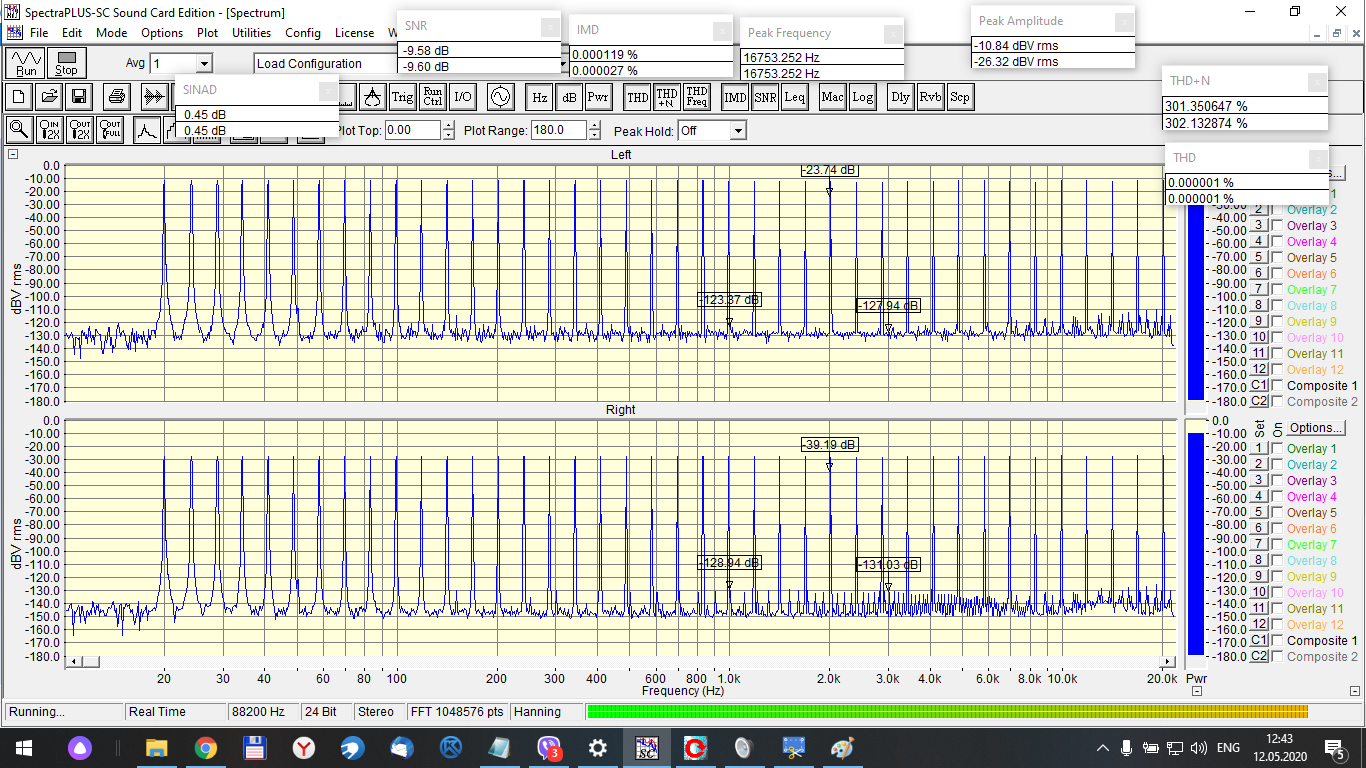Click the SNR toolbar button
This screenshot has width=1366, height=768.
click(765, 97)
